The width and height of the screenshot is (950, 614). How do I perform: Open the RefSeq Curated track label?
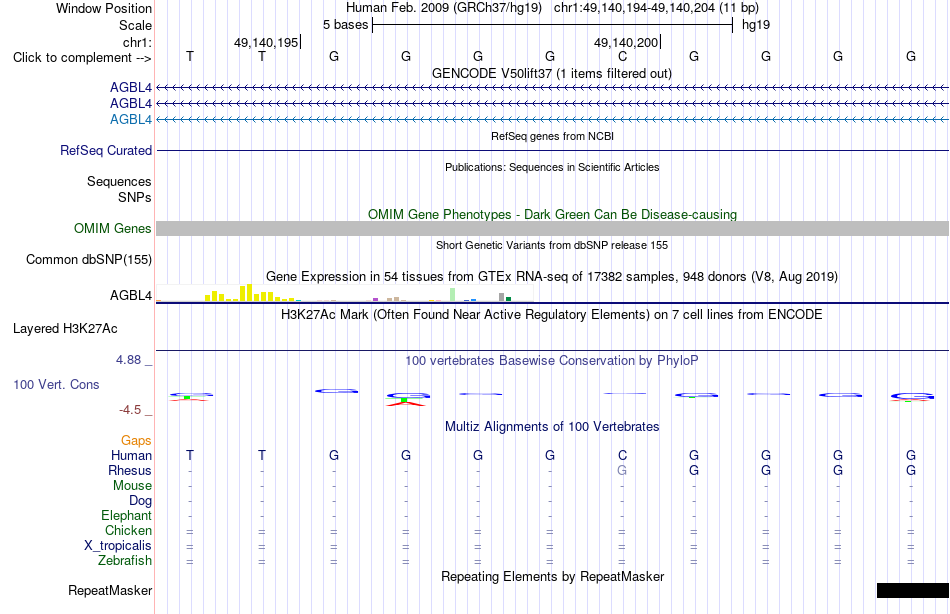pos(106,150)
